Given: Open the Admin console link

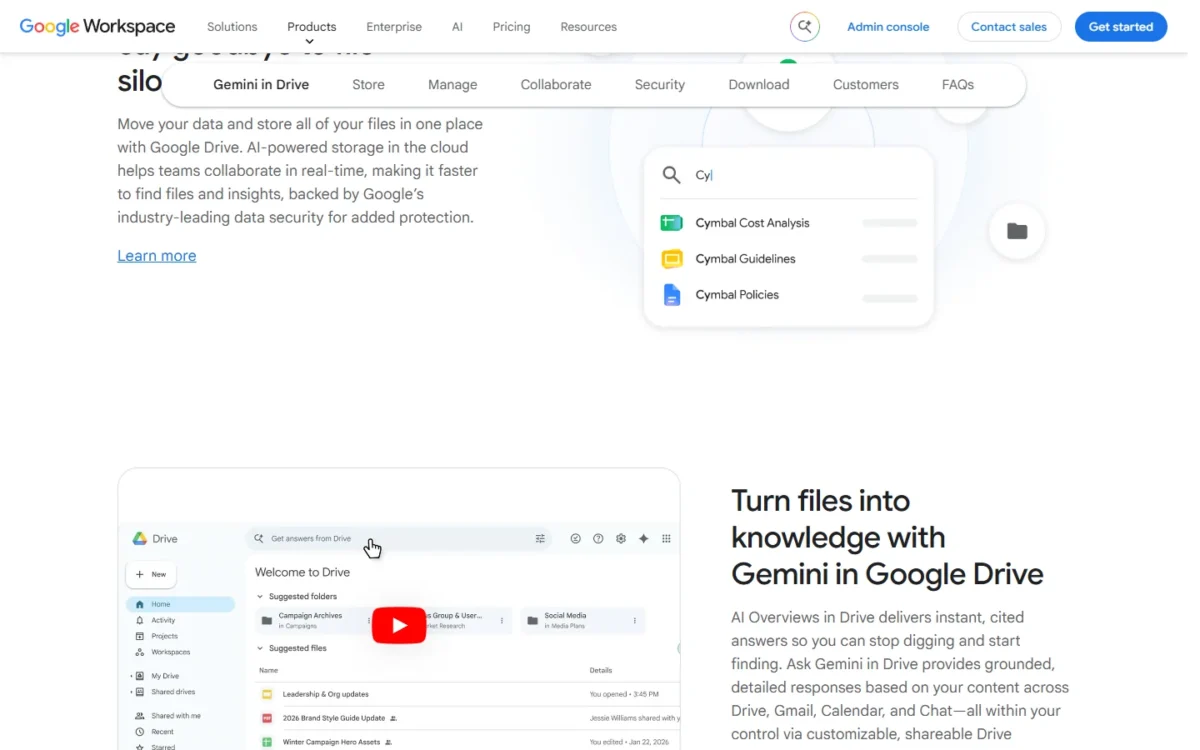Looking at the screenshot, I should 888,27.
